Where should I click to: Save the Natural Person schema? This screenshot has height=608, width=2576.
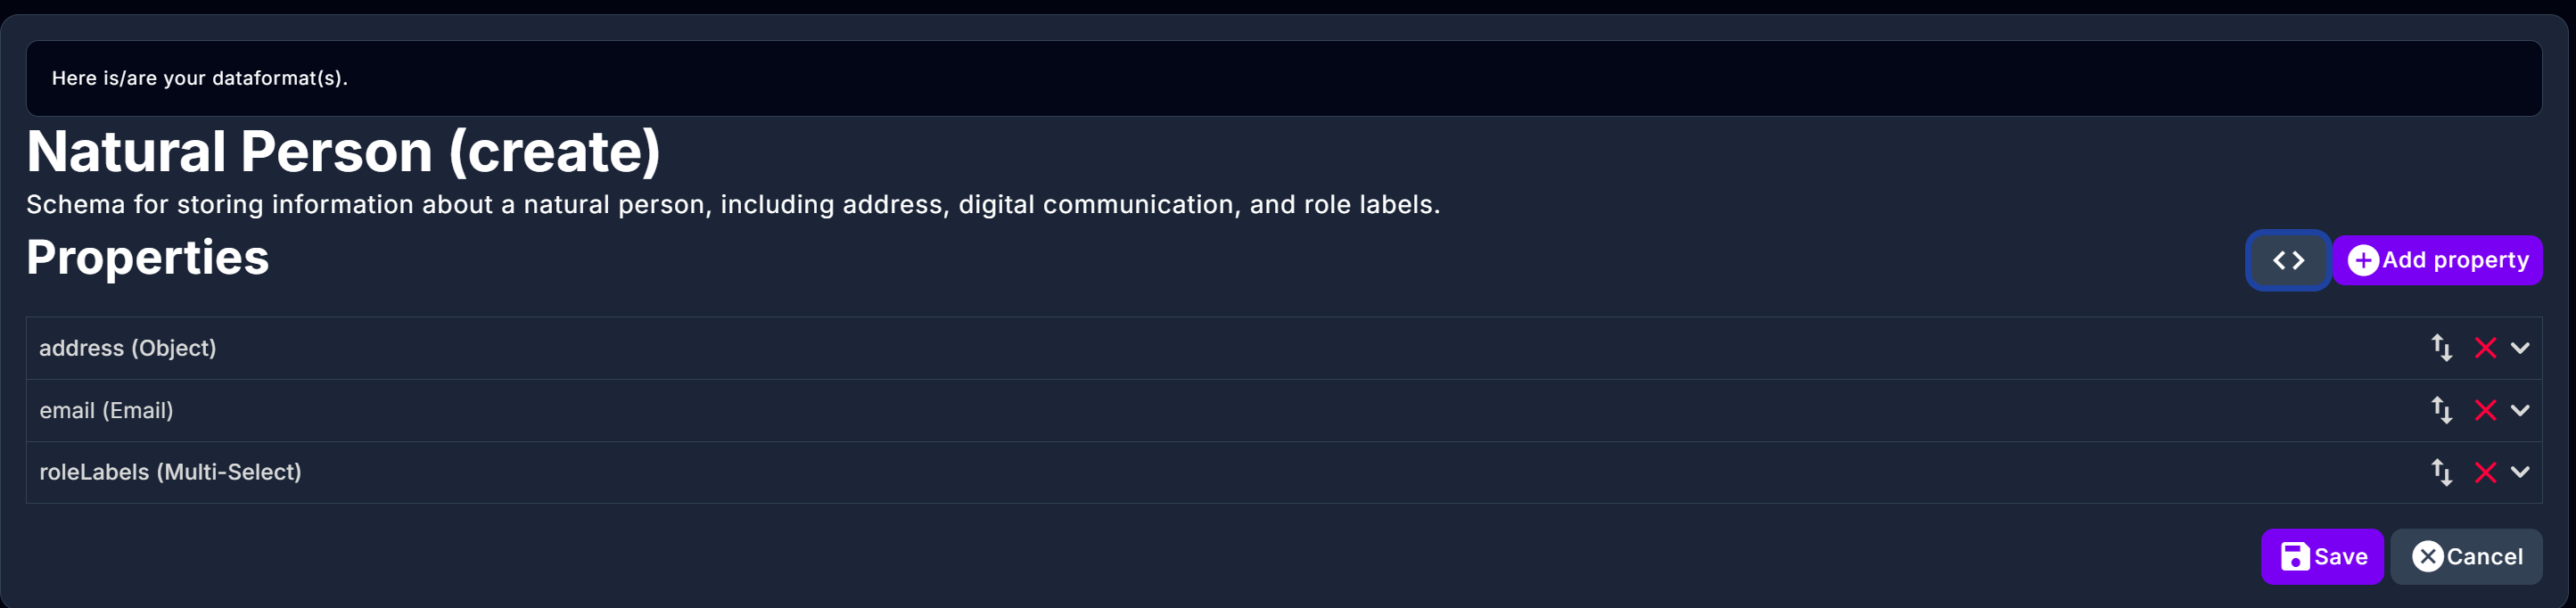click(2322, 556)
